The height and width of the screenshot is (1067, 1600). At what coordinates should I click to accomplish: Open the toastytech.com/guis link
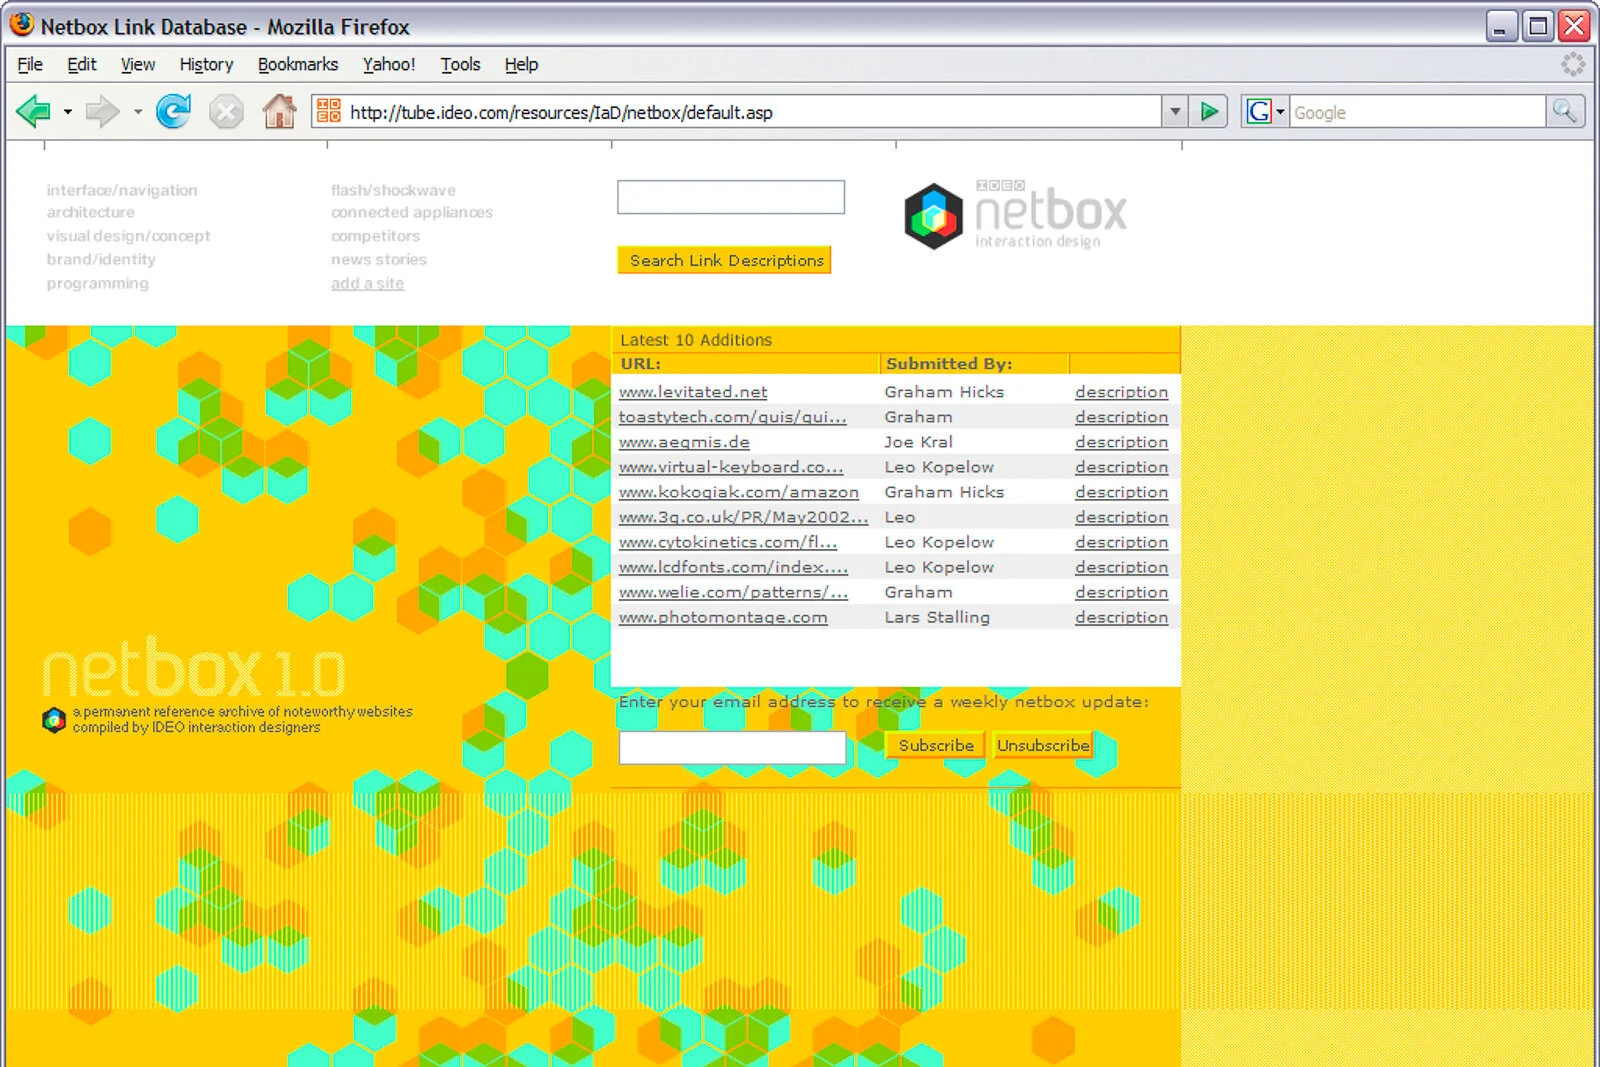click(732, 417)
